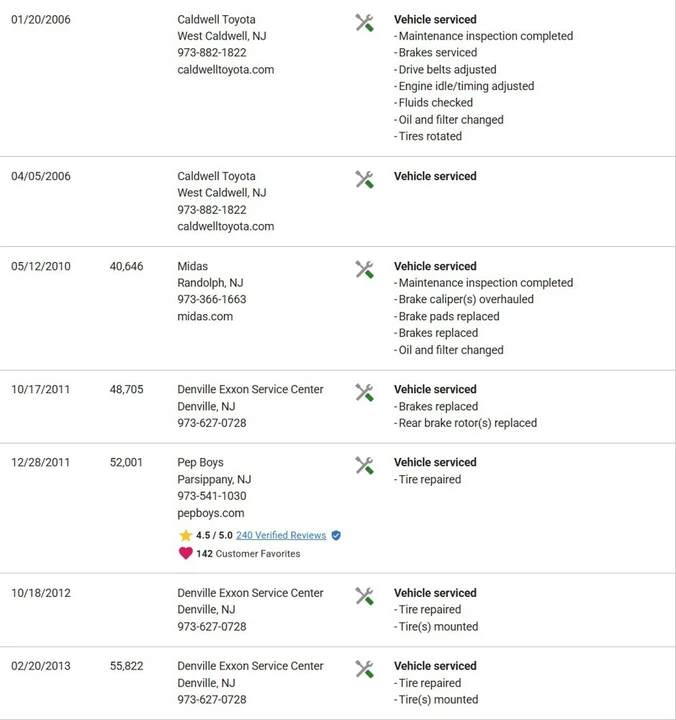Click the 142 Customer Favorites text

tap(248, 554)
